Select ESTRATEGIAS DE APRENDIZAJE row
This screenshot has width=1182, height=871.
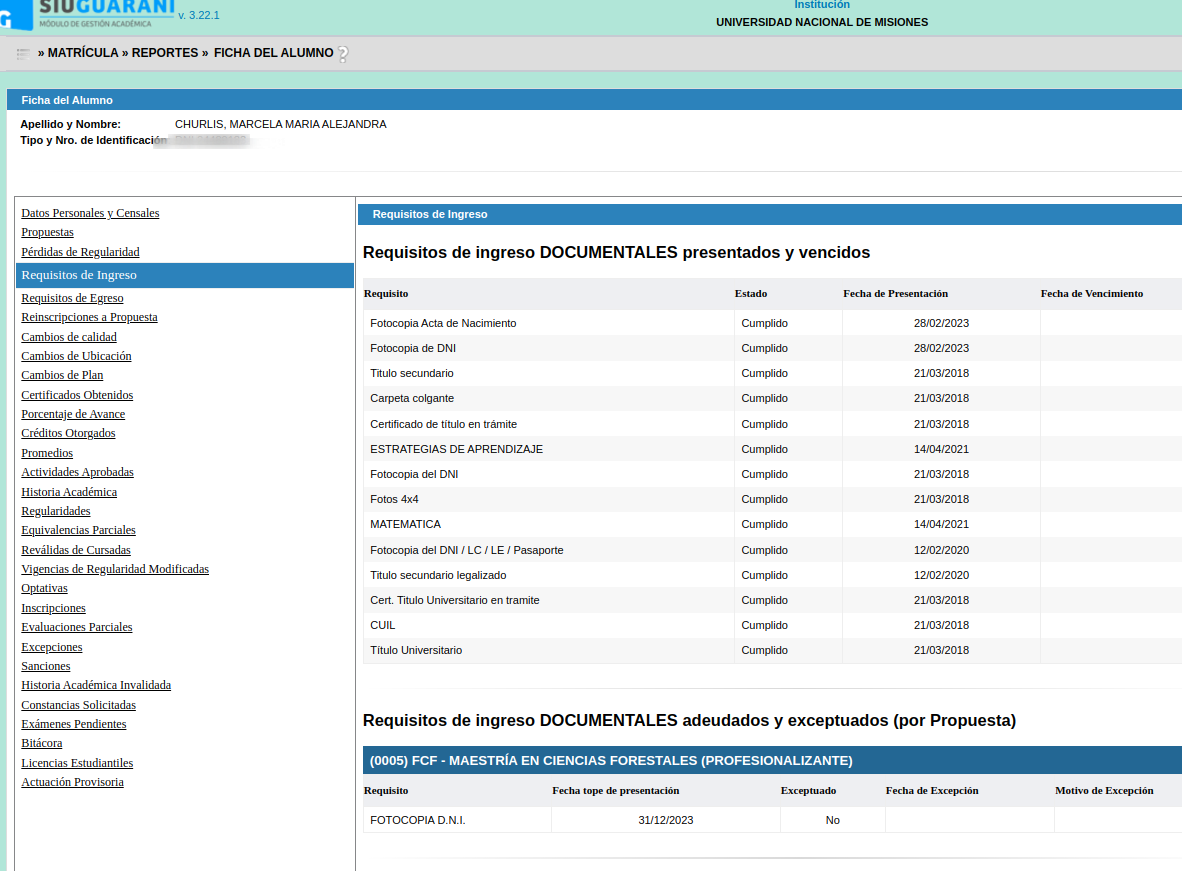773,449
